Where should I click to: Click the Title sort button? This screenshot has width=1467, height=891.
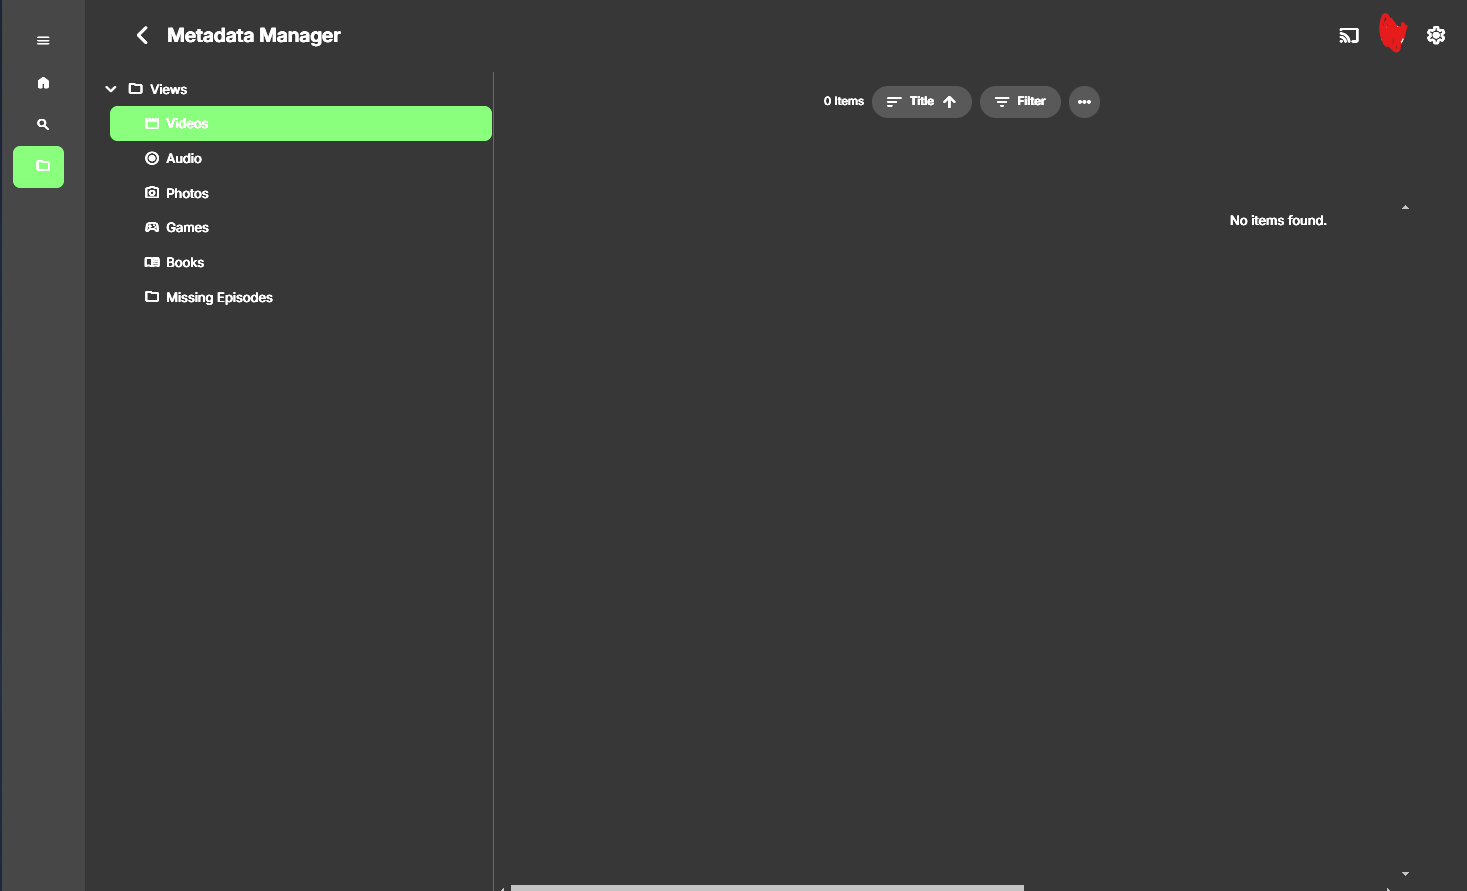[x=912, y=101]
